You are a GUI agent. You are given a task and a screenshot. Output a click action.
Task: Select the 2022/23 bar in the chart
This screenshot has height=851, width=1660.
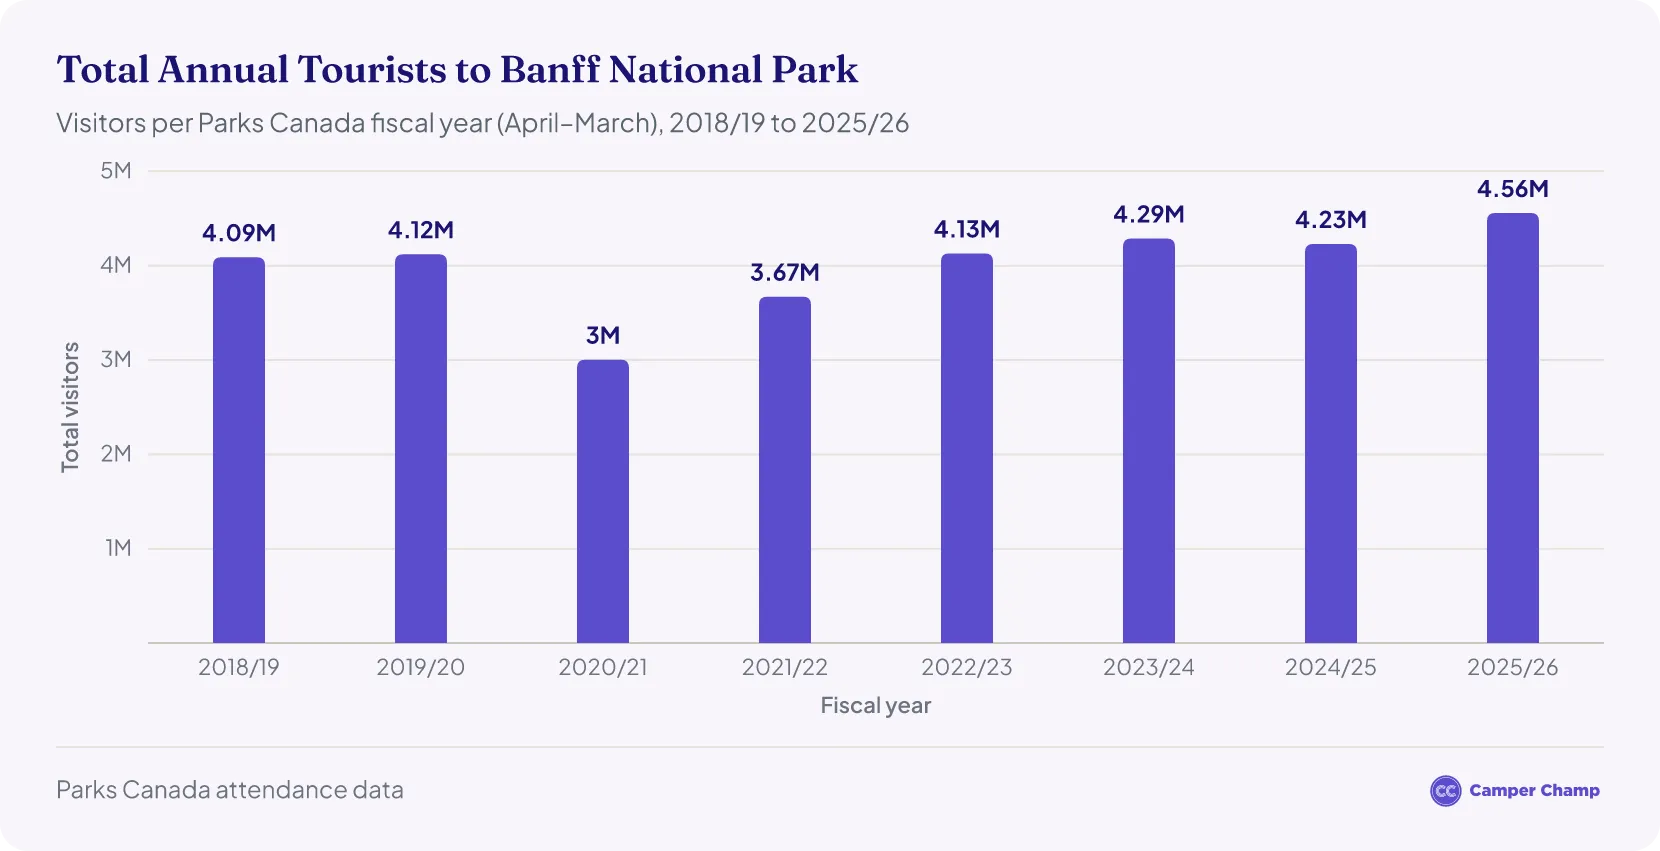point(967,448)
